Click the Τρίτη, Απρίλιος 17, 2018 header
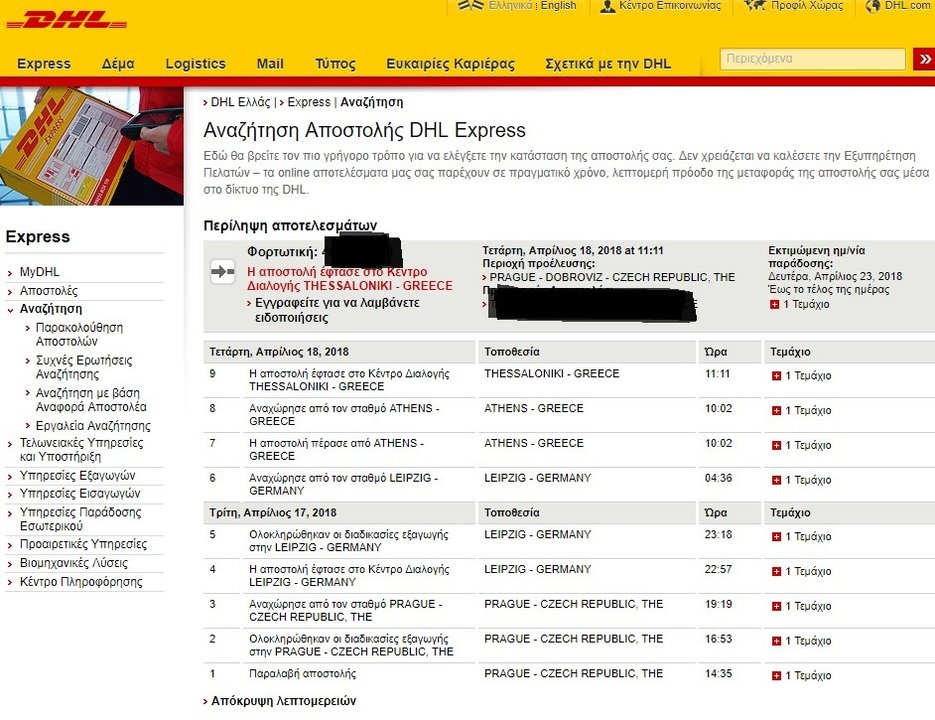 pyautogui.click(x=273, y=512)
